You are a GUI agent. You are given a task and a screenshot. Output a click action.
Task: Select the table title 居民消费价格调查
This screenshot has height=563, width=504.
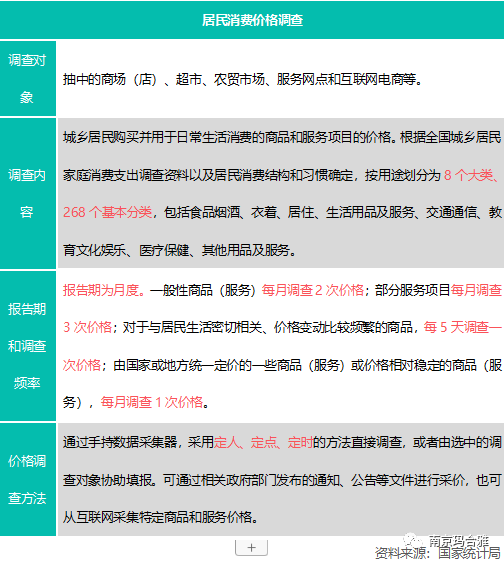pos(252,20)
